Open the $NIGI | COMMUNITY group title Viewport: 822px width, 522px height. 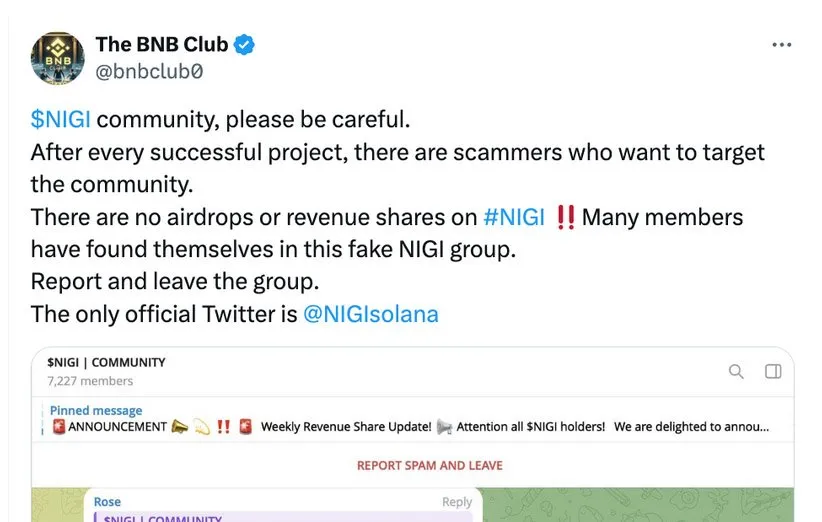coord(106,362)
